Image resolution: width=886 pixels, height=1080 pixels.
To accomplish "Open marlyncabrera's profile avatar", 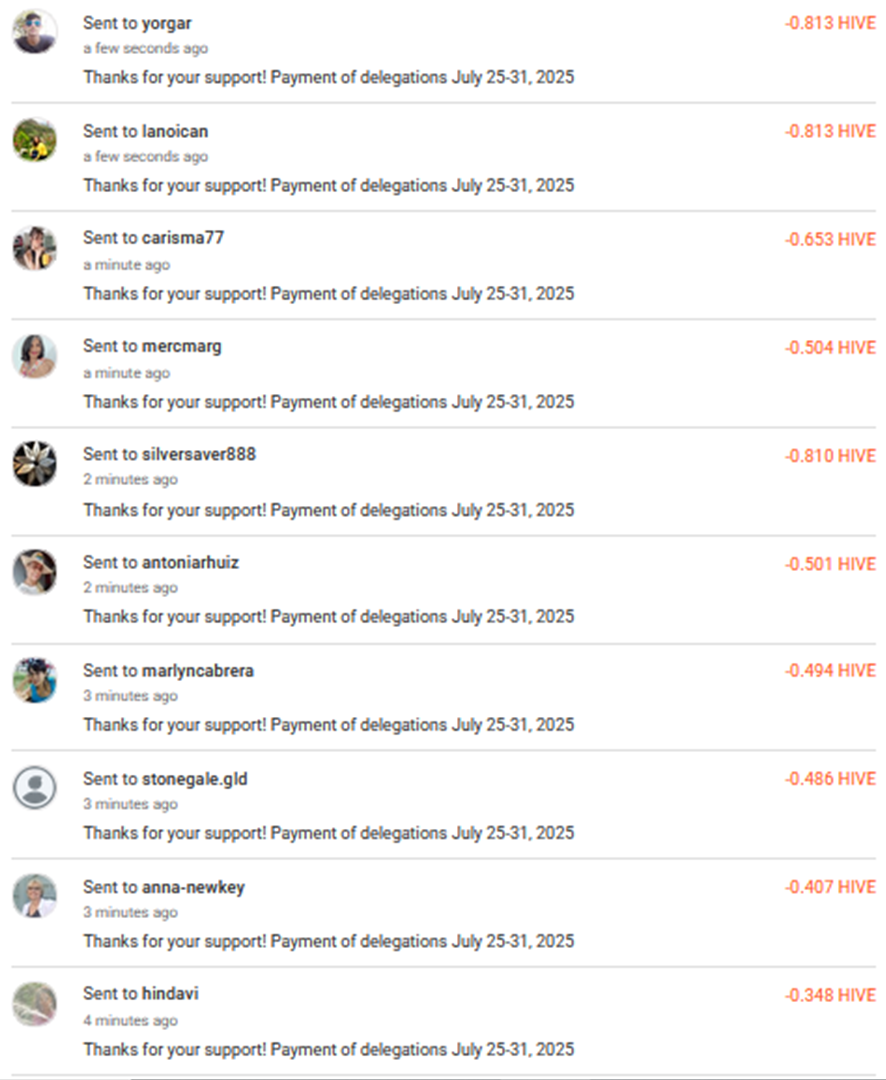I will click(34, 680).
